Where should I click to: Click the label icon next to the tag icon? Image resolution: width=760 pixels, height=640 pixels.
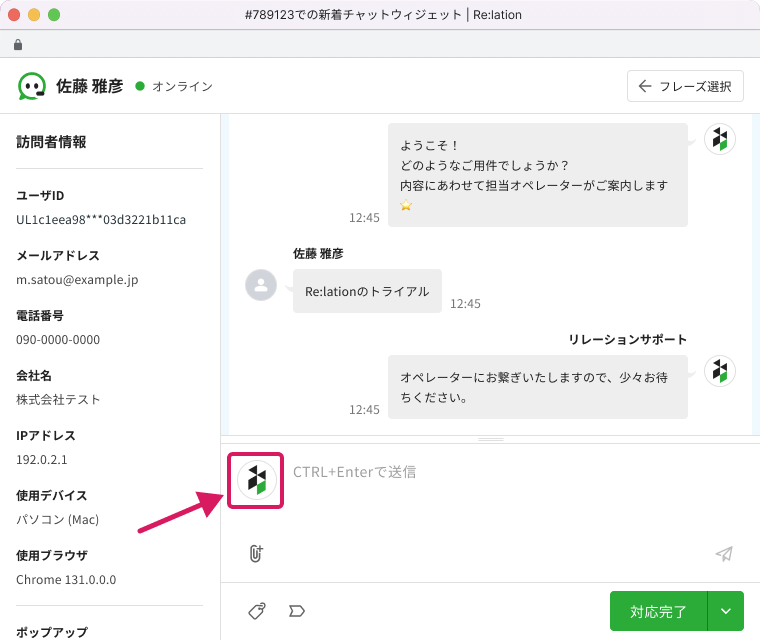pyautogui.click(x=296, y=610)
